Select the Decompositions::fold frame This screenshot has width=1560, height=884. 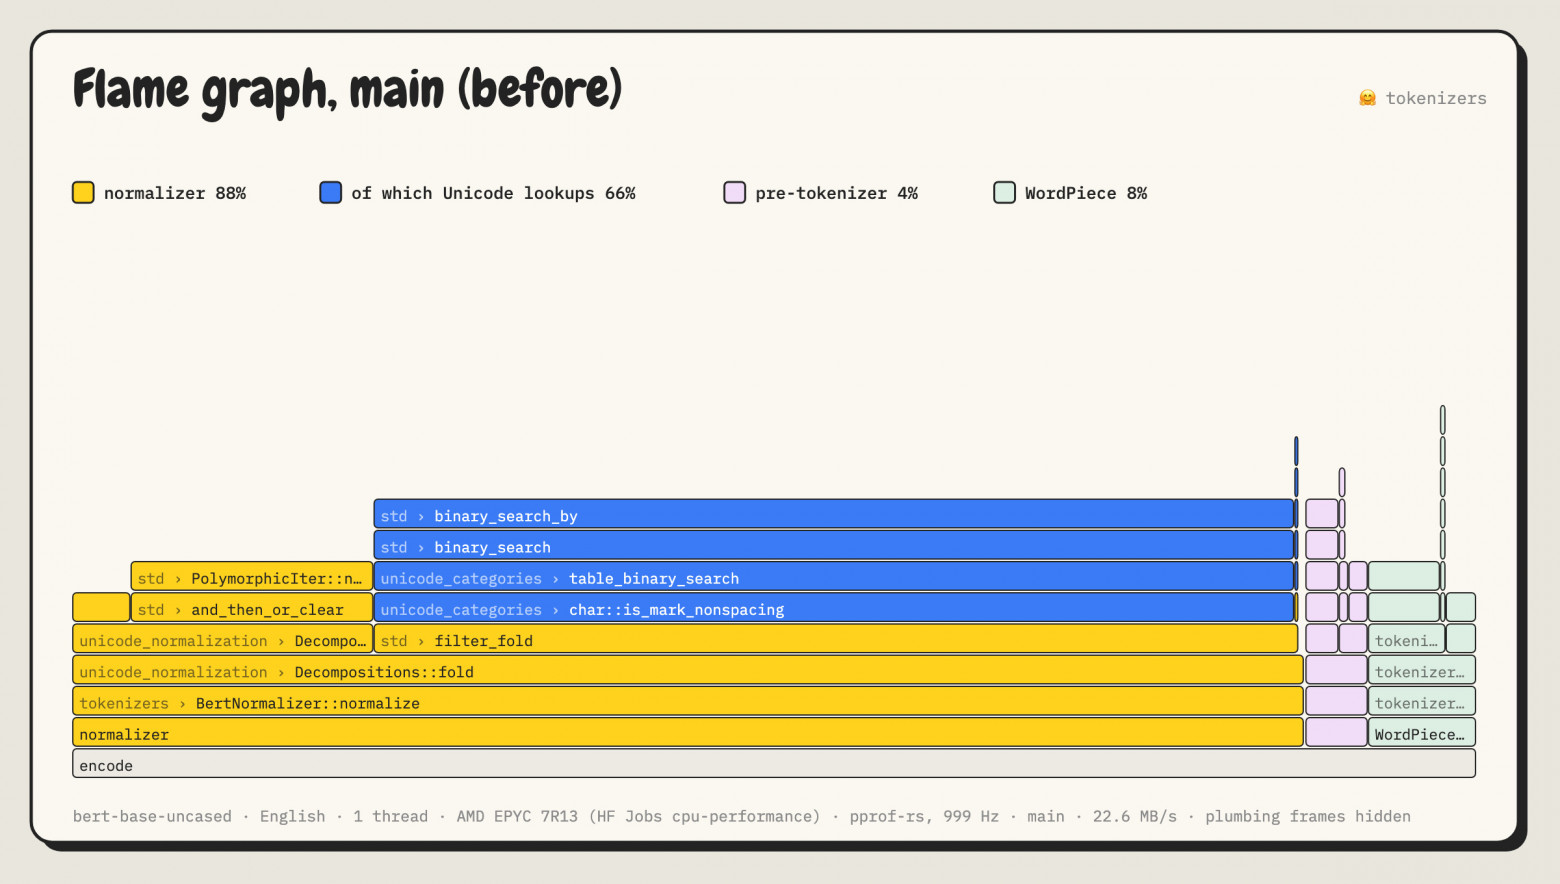point(688,670)
